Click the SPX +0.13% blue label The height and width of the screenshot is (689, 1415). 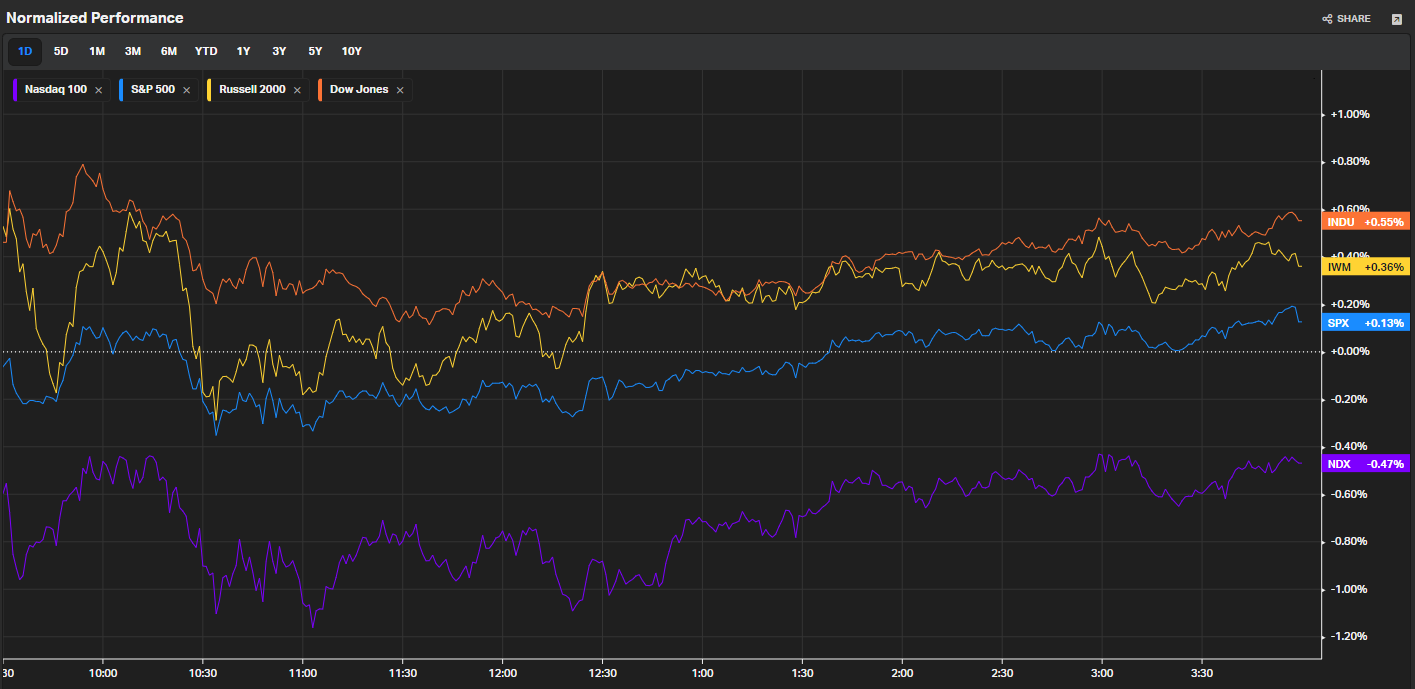click(1365, 322)
